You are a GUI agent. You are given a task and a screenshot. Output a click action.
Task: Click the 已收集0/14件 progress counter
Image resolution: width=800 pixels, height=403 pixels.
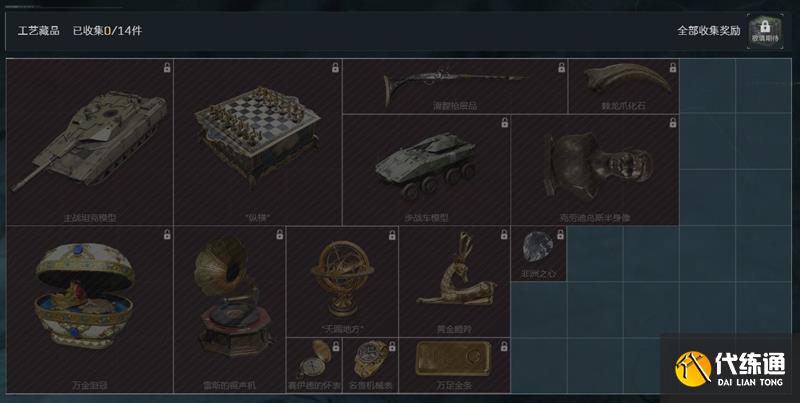click(x=107, y=31)
